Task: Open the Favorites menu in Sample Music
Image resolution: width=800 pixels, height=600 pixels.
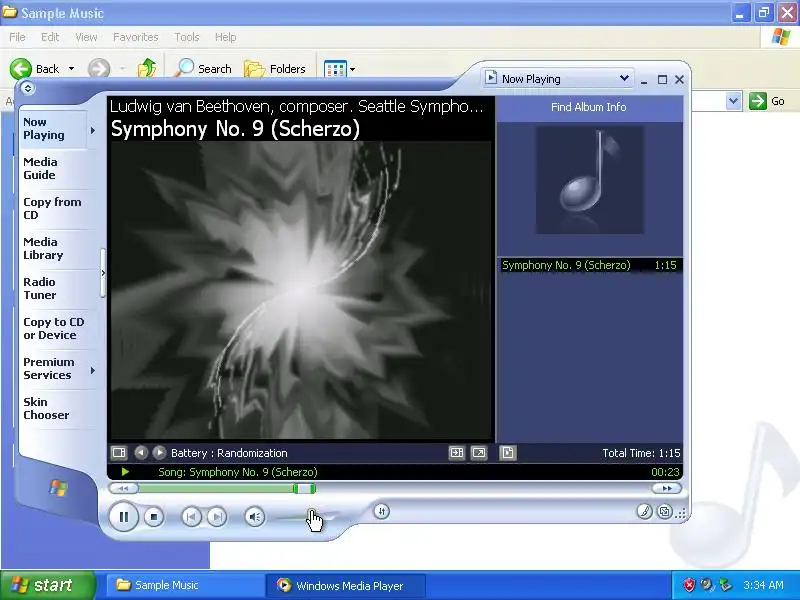Action: 136,37
